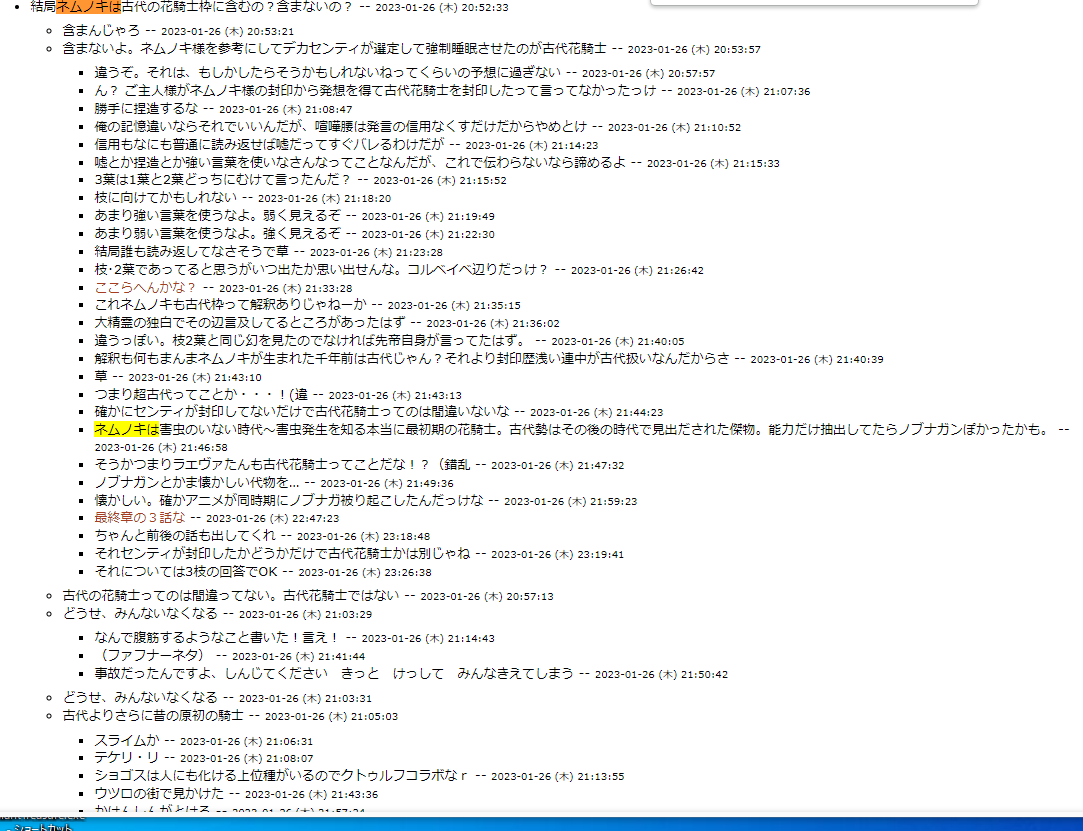Select the comment starting 'それセンティが封印したかどうか'
Image resolution: width=1083 pixels, height=831 pixels.
(282, 553)
